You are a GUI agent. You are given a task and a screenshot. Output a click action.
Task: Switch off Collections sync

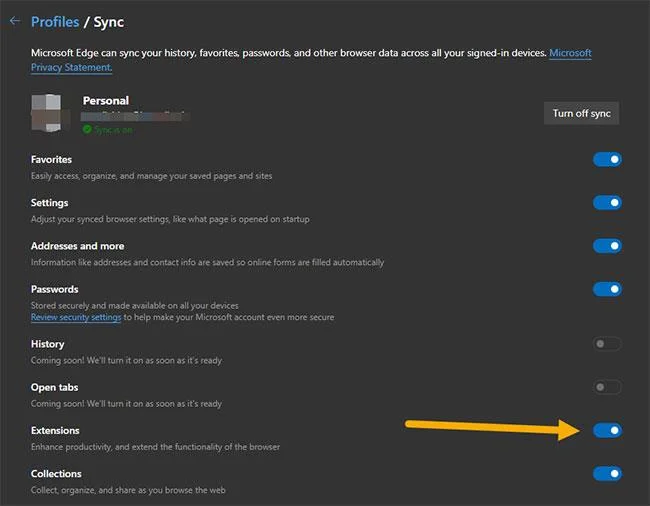tap(607, 473)
